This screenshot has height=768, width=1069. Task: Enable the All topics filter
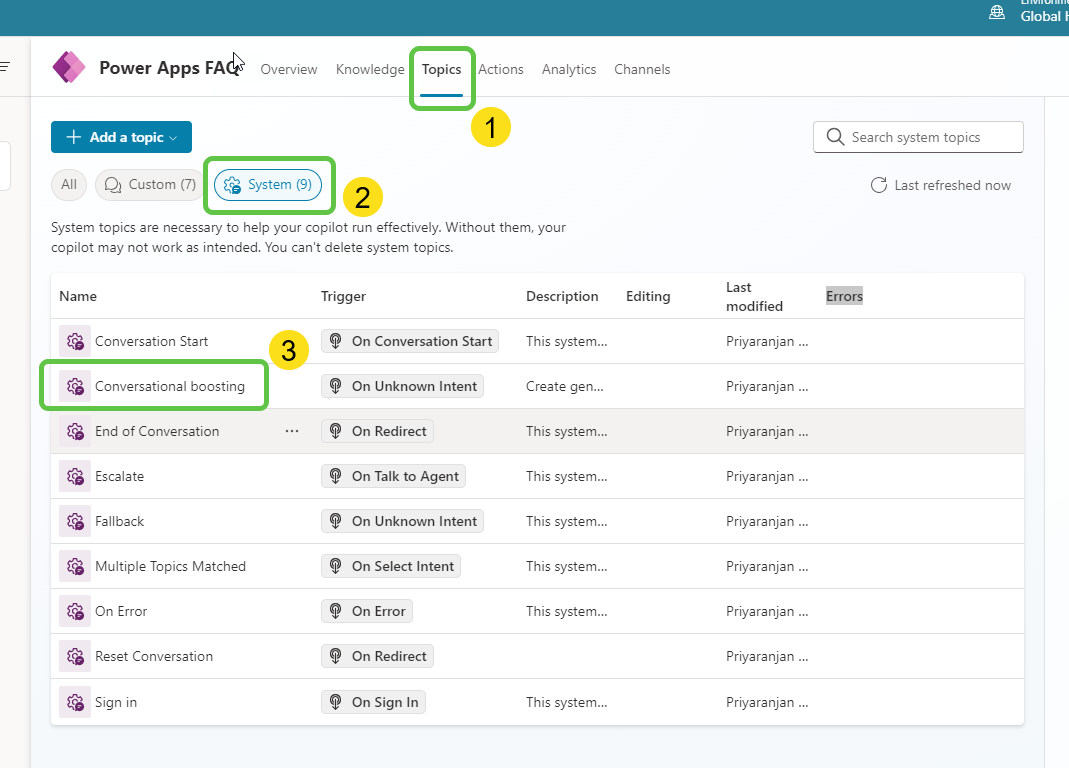pos(68,184)
